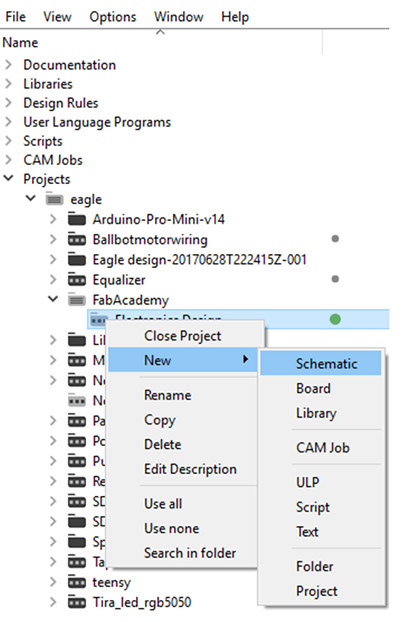Open the Options menu

113,17
